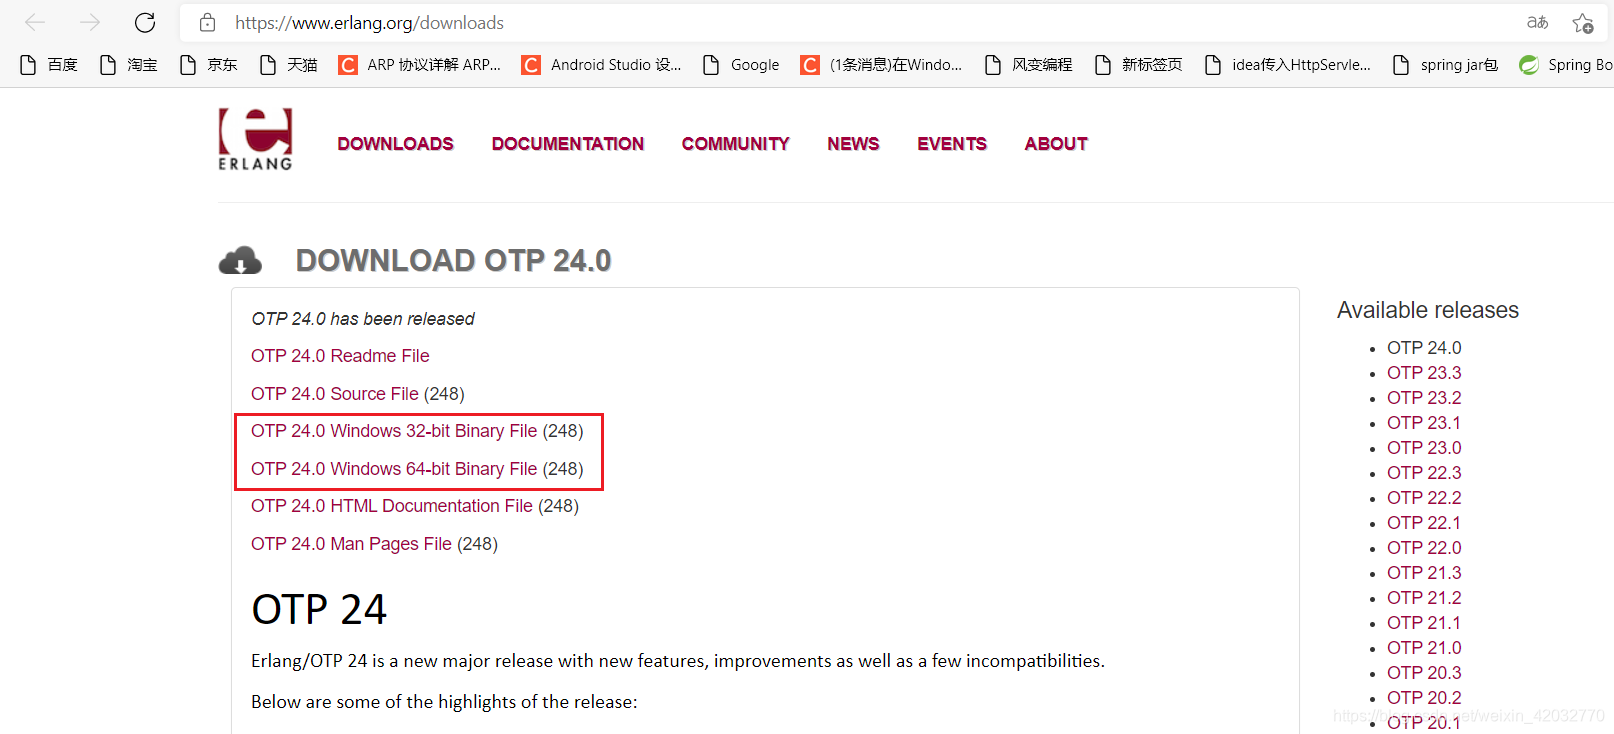
Task: Click the 'OTP 24.0 has been released' text
Action: point(363,319)
